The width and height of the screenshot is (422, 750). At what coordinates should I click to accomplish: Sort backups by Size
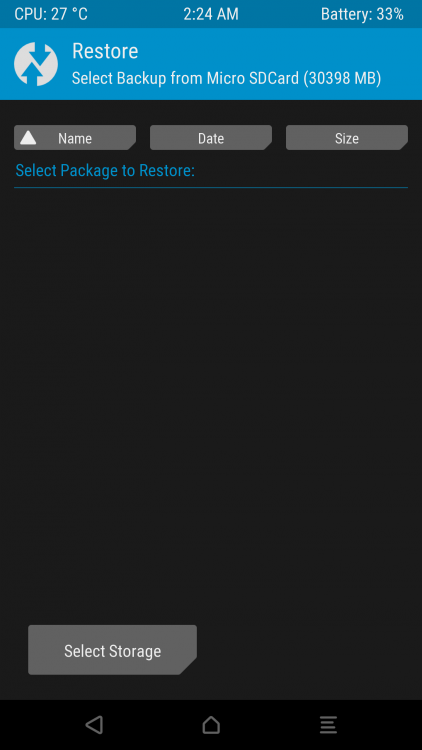coord(347,138)
